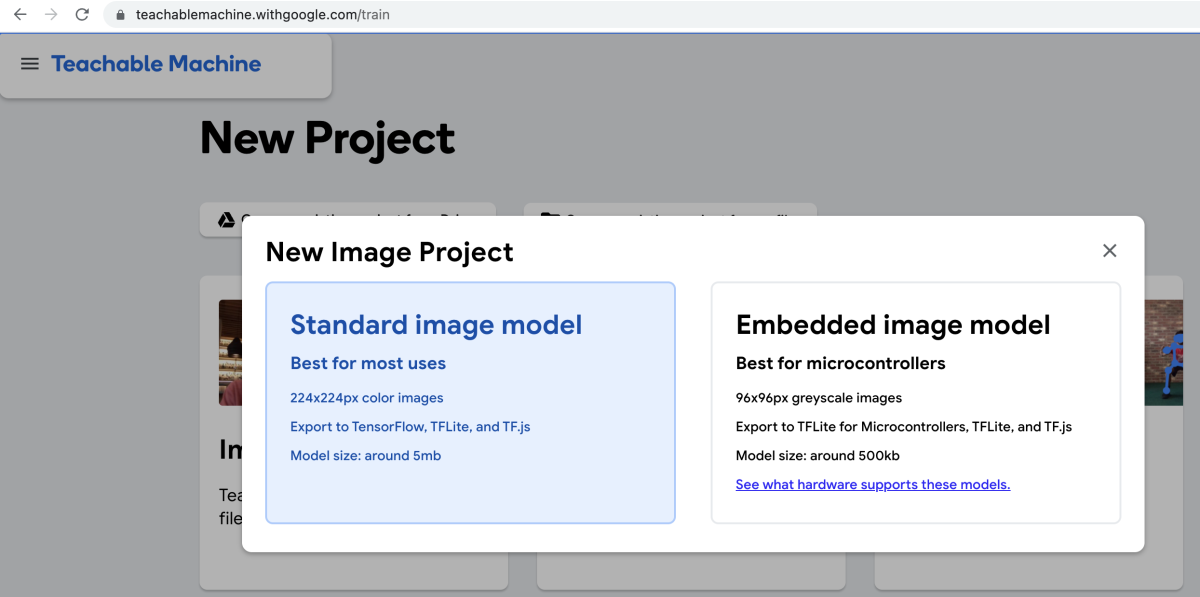The width and height of the screenshot is (1200, 597).
Task: Click the 'Best for most uses' subtitle
Action: (368, 363)
